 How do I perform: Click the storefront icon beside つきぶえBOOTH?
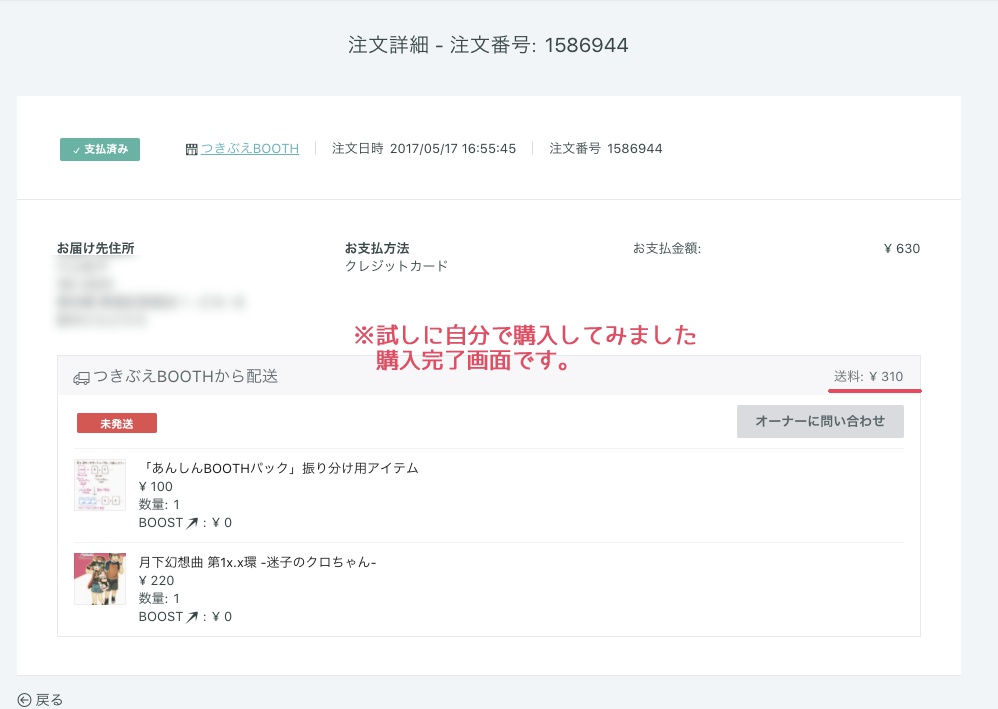point(191,148)
